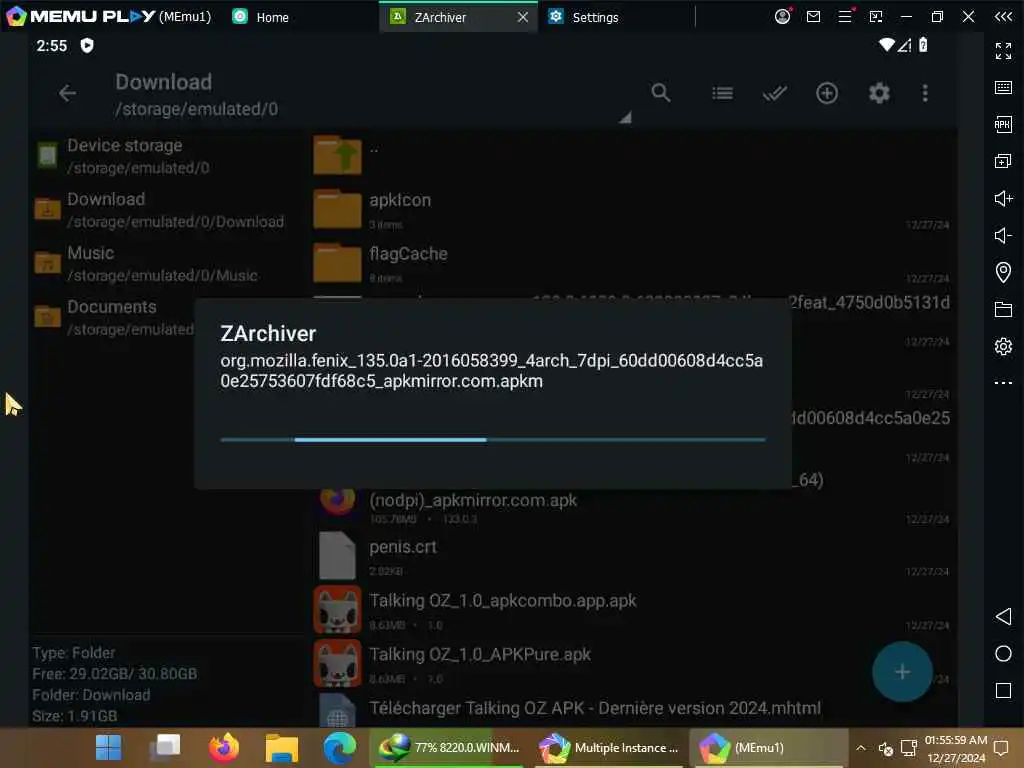Show more sidebar tools via three dots
The image size is (1024, 768).
[x=1003, y=383]
